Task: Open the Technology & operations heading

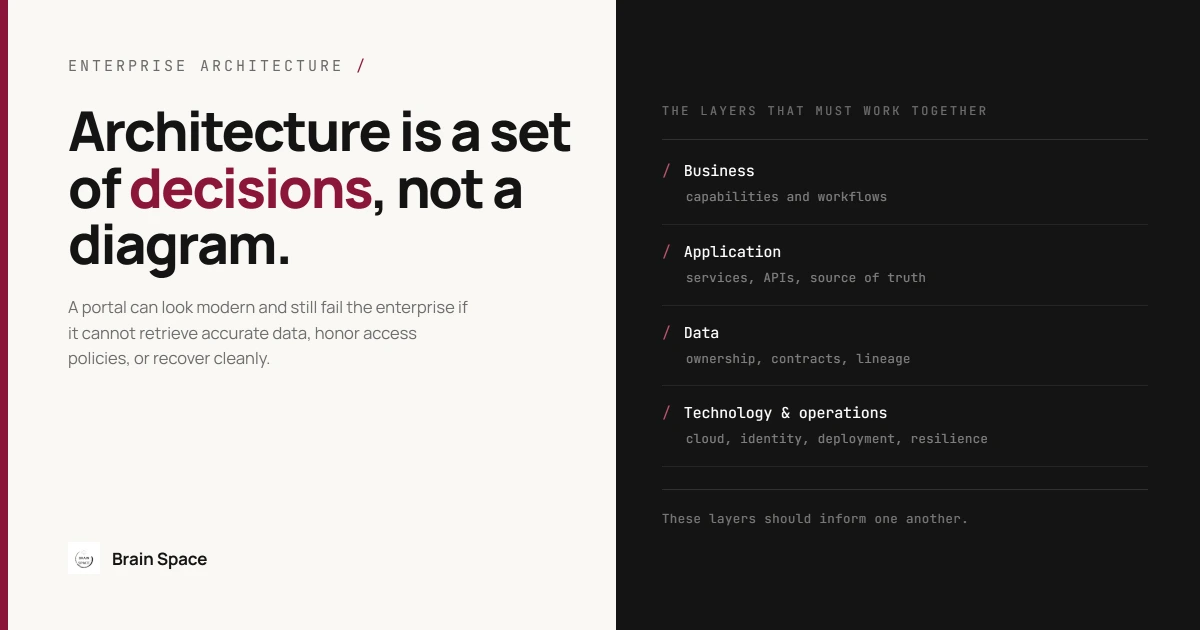Action: point(785,413)
